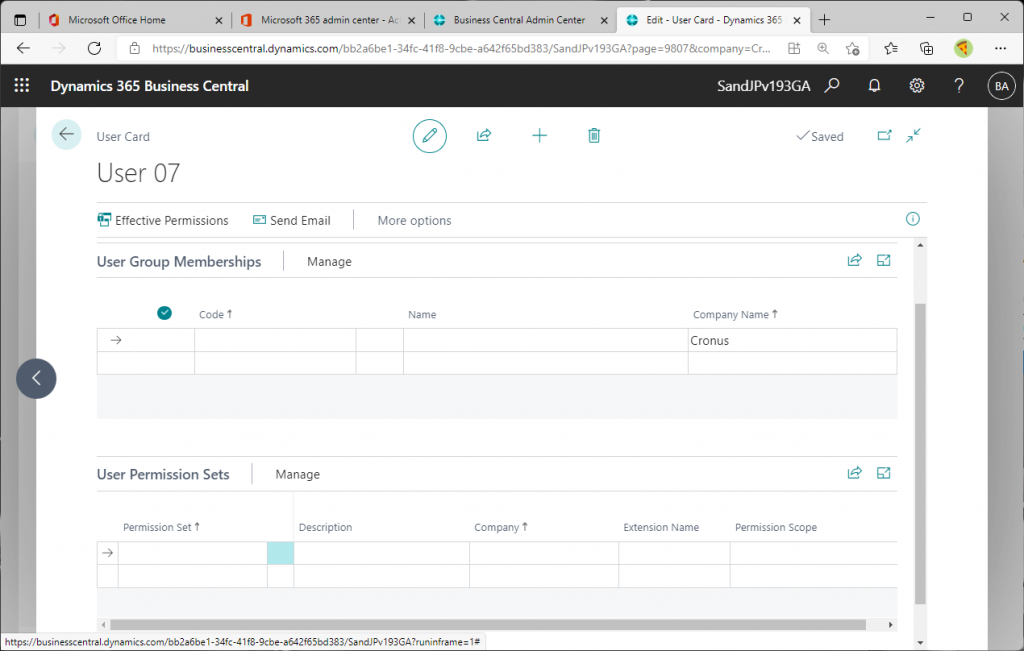Show the FactBox info pane icon
The width and height of the screenshot is (1024, 651).
[912, 219]
